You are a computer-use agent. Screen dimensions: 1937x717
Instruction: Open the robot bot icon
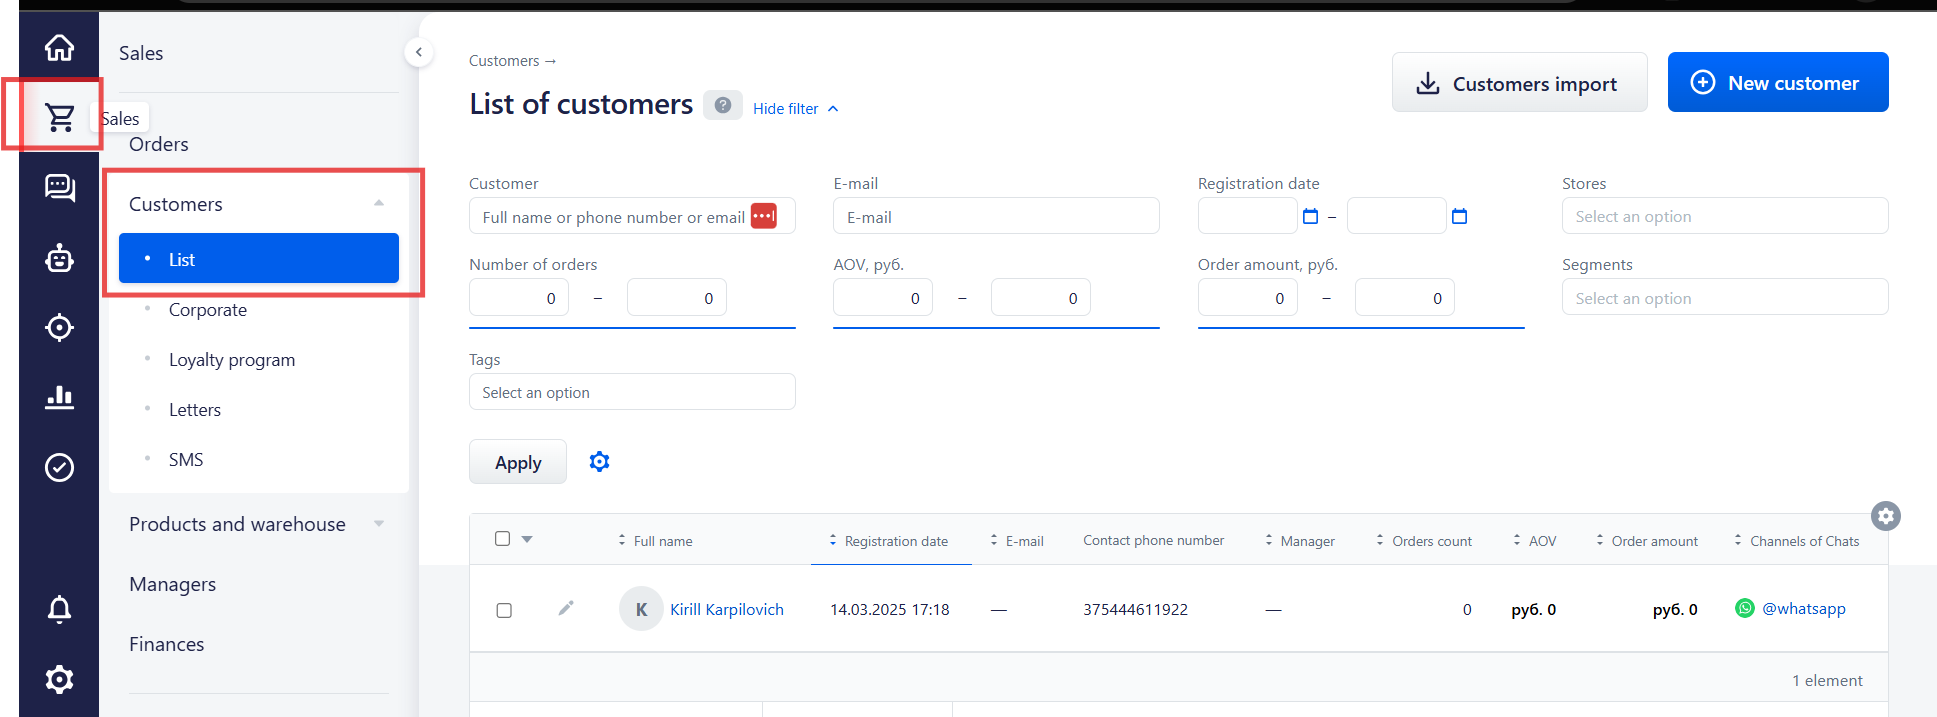point(59,258)
